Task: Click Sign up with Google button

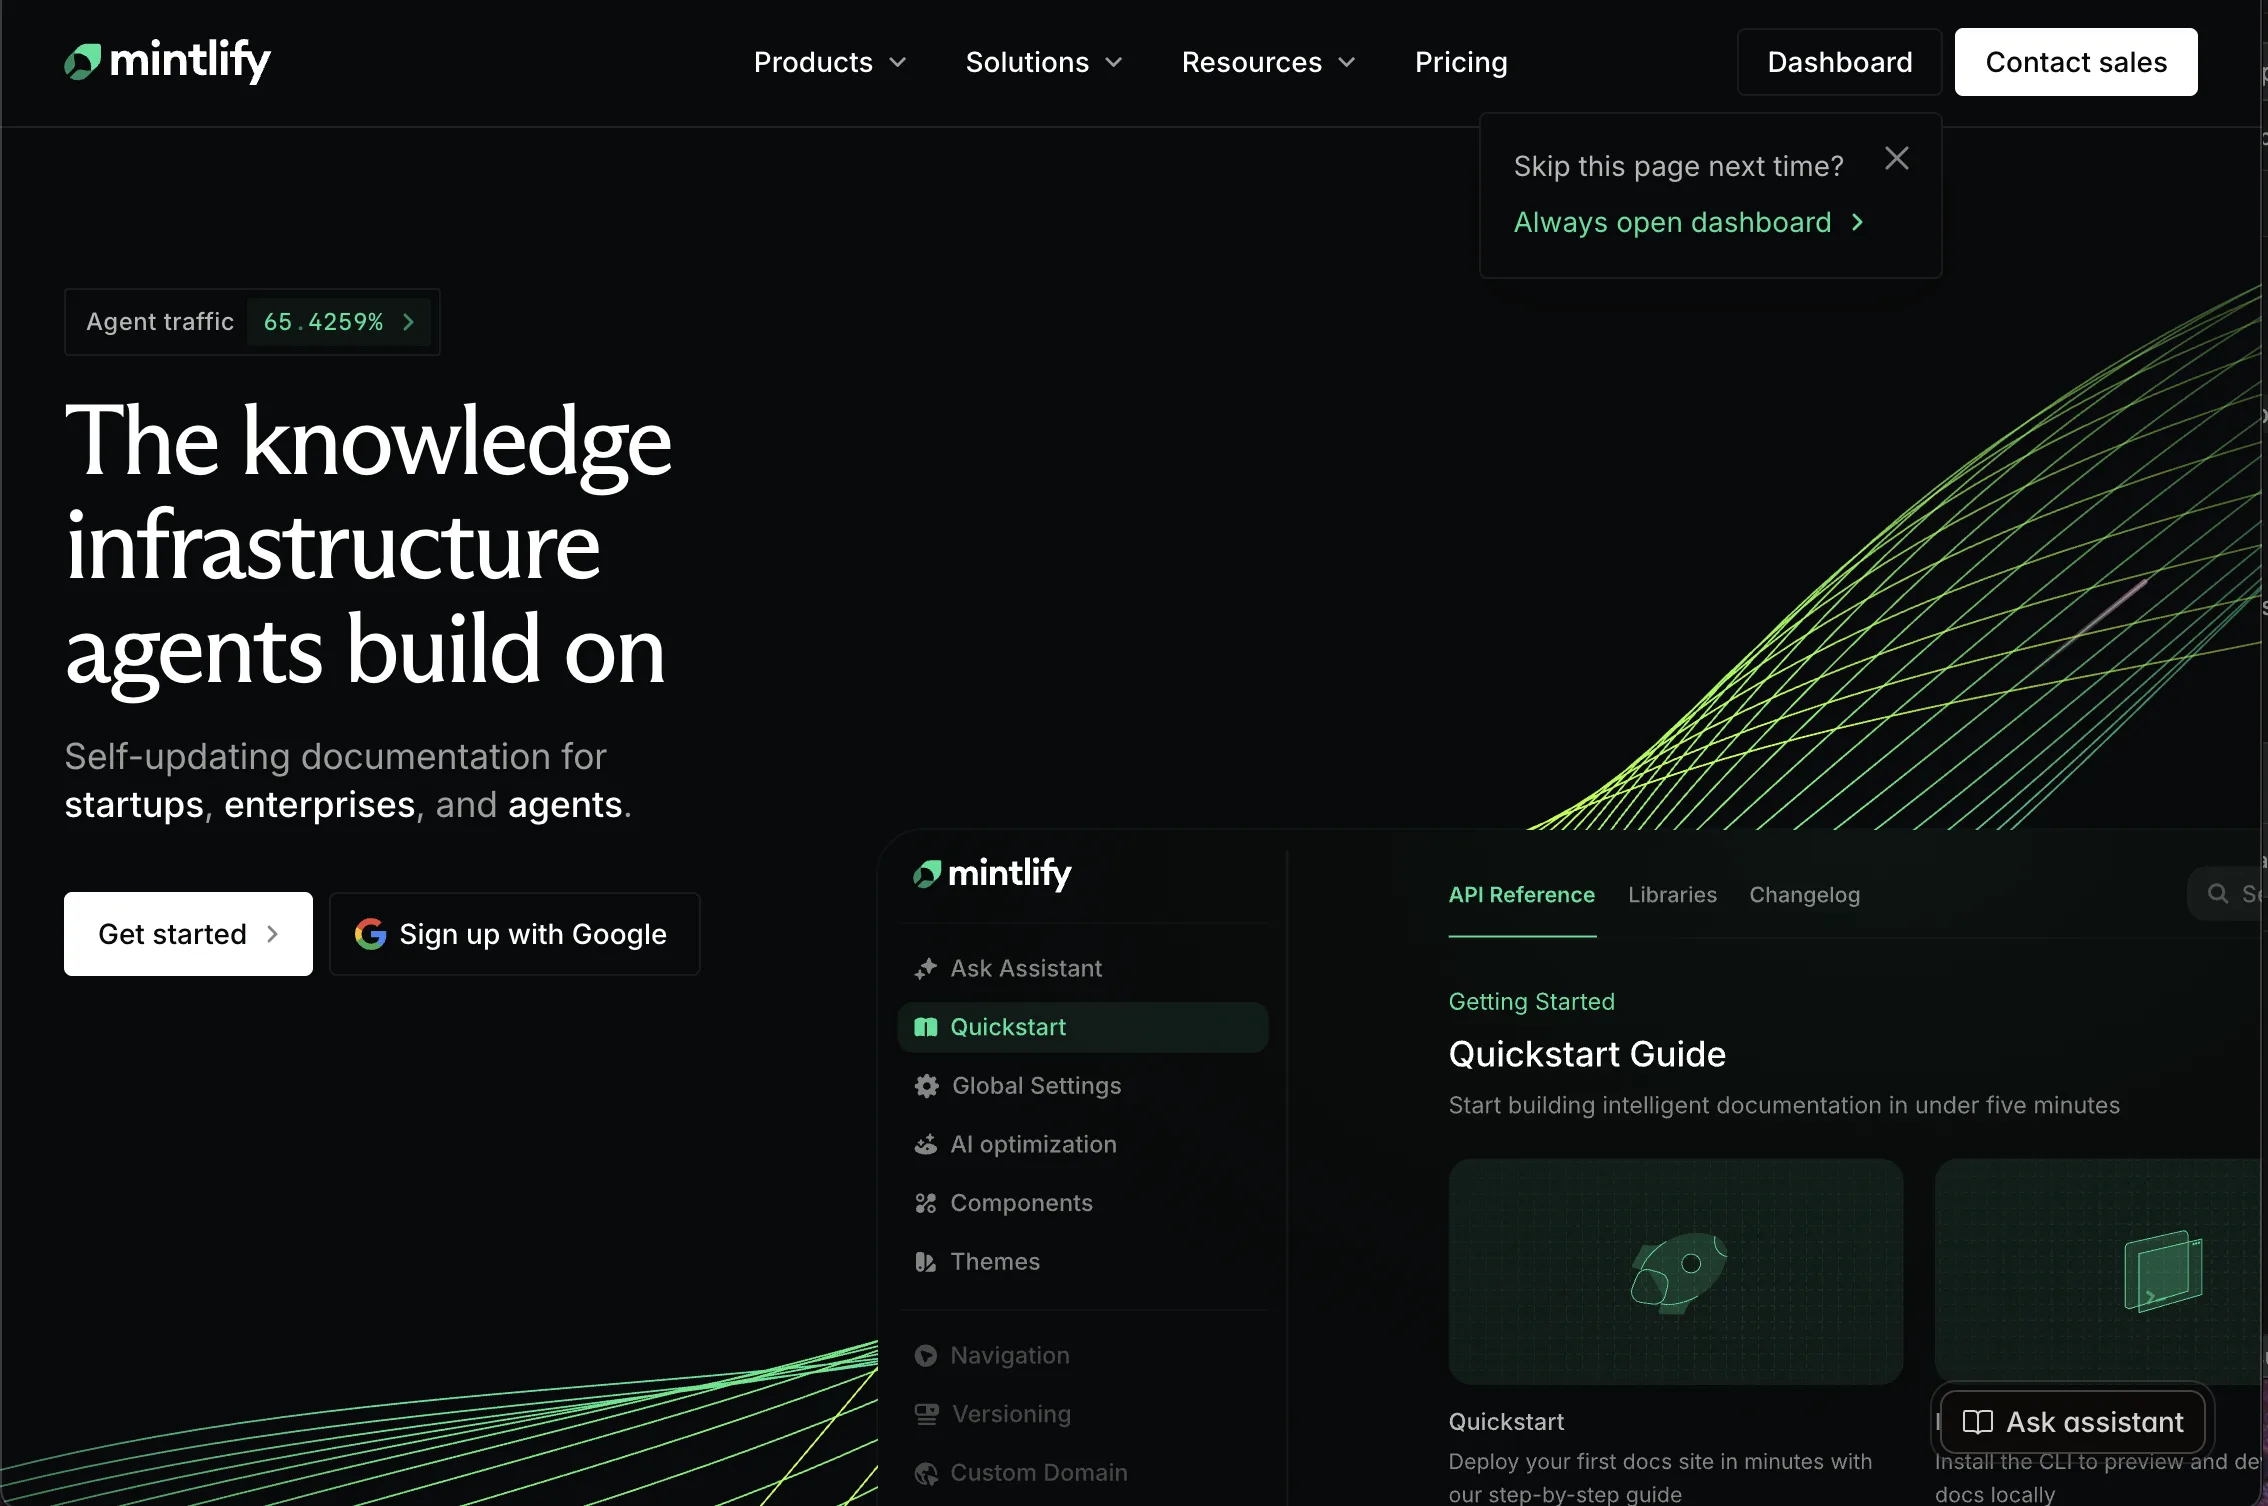Action: [515, 934]
